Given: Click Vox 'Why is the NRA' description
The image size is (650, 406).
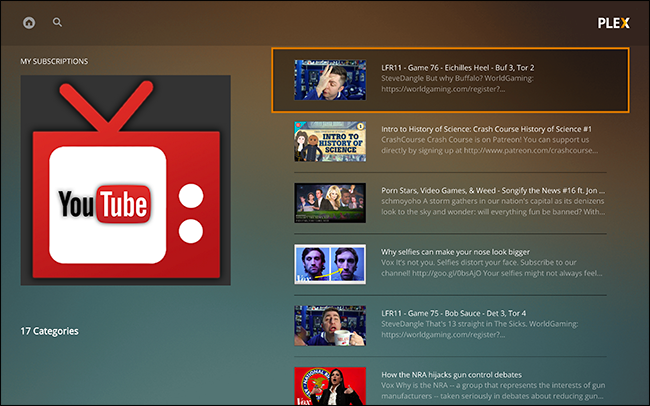Looking at the screenshot, I should click(493, 390).
